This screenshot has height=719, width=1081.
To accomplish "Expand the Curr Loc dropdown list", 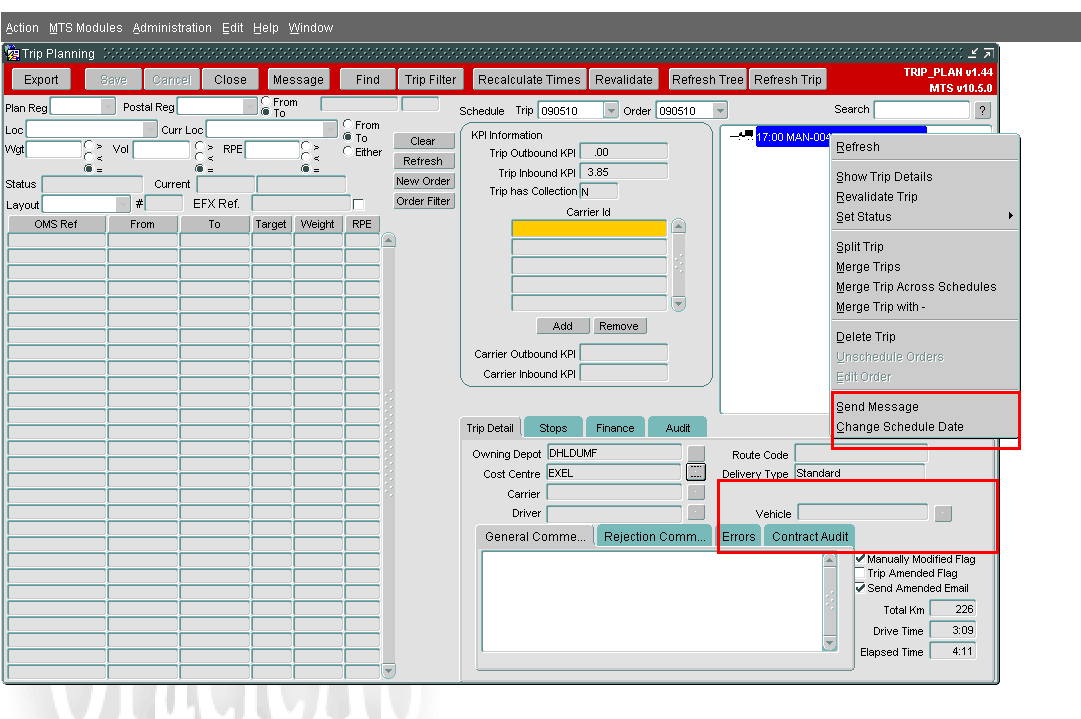I will pyautogui.click(x=330, y=129).
